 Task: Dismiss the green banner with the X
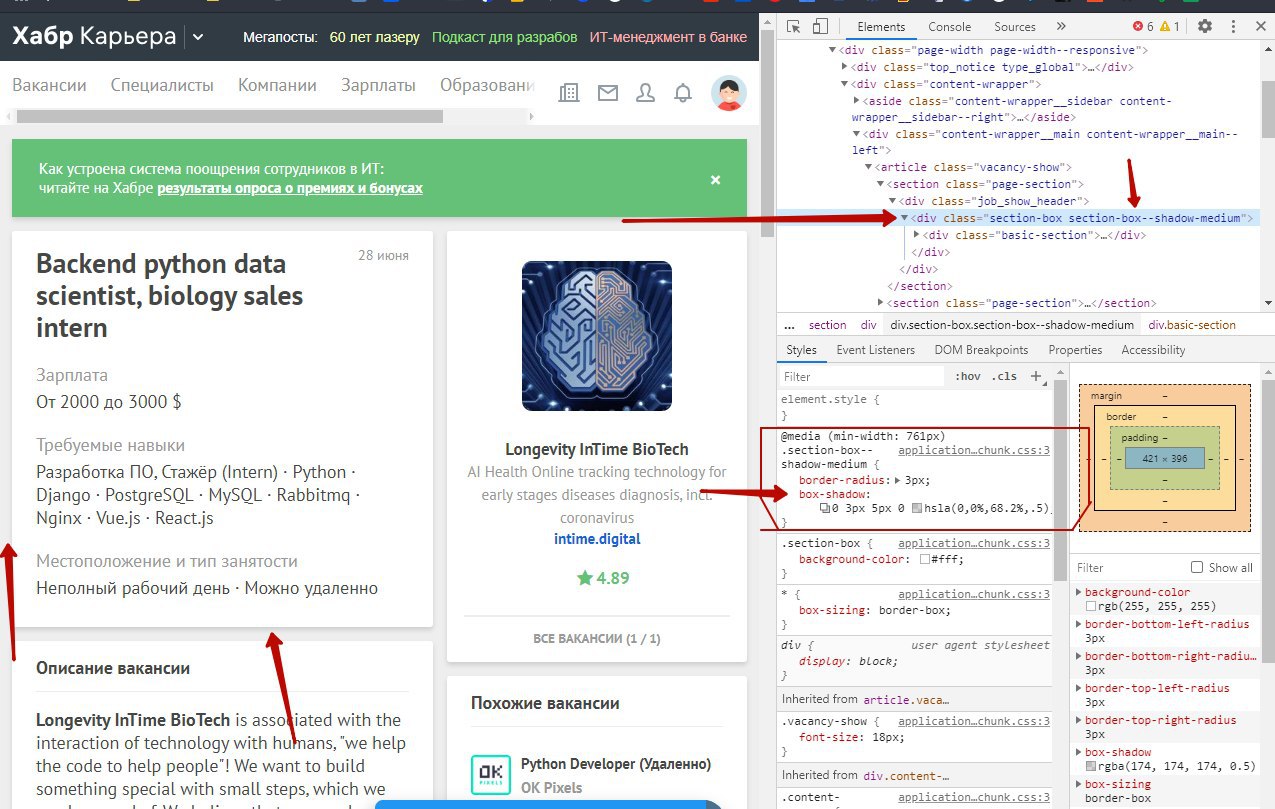click(715, 180)
